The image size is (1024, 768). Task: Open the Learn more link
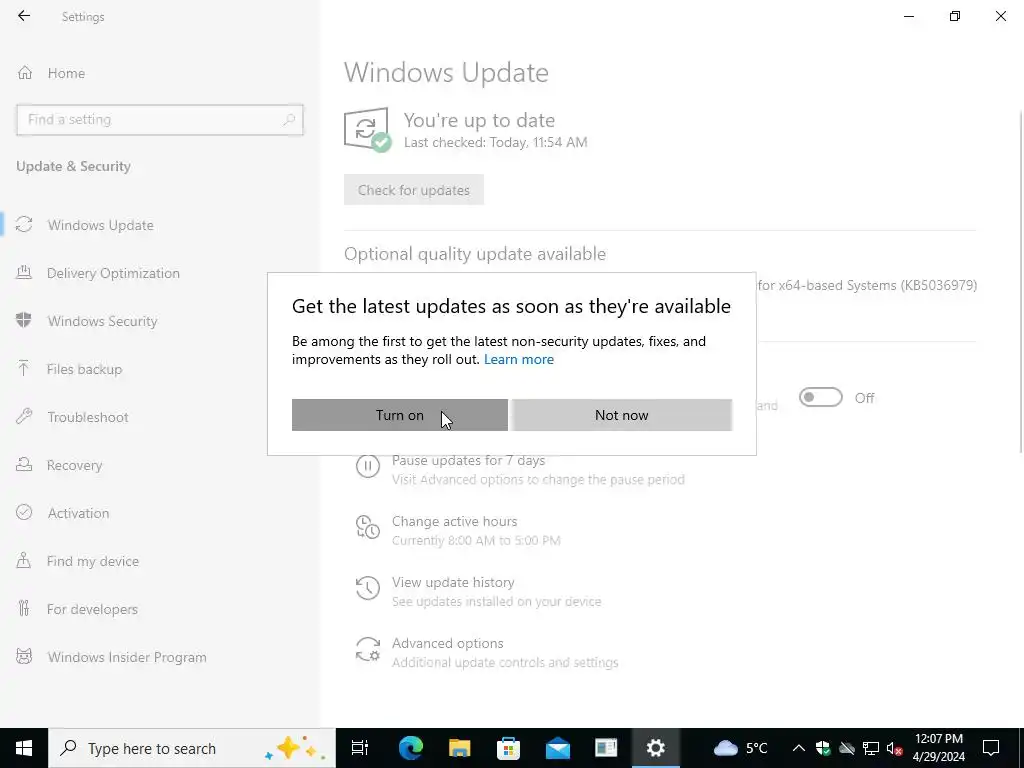[x=519, y=359]
